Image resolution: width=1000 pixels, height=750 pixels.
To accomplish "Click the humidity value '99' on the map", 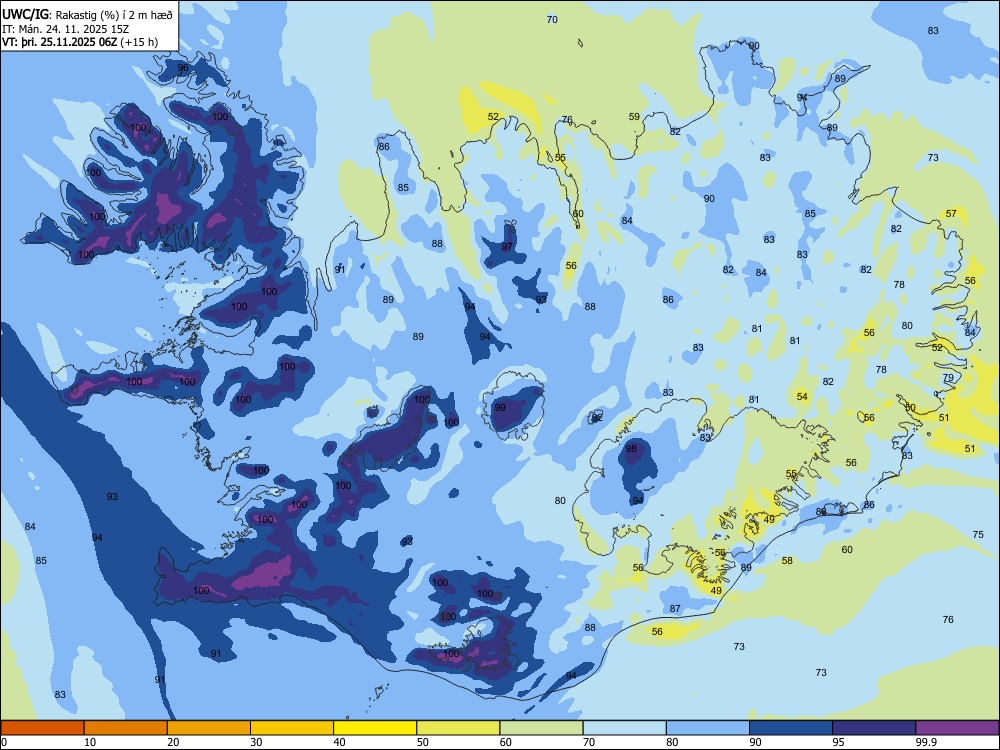I will 500,408.
